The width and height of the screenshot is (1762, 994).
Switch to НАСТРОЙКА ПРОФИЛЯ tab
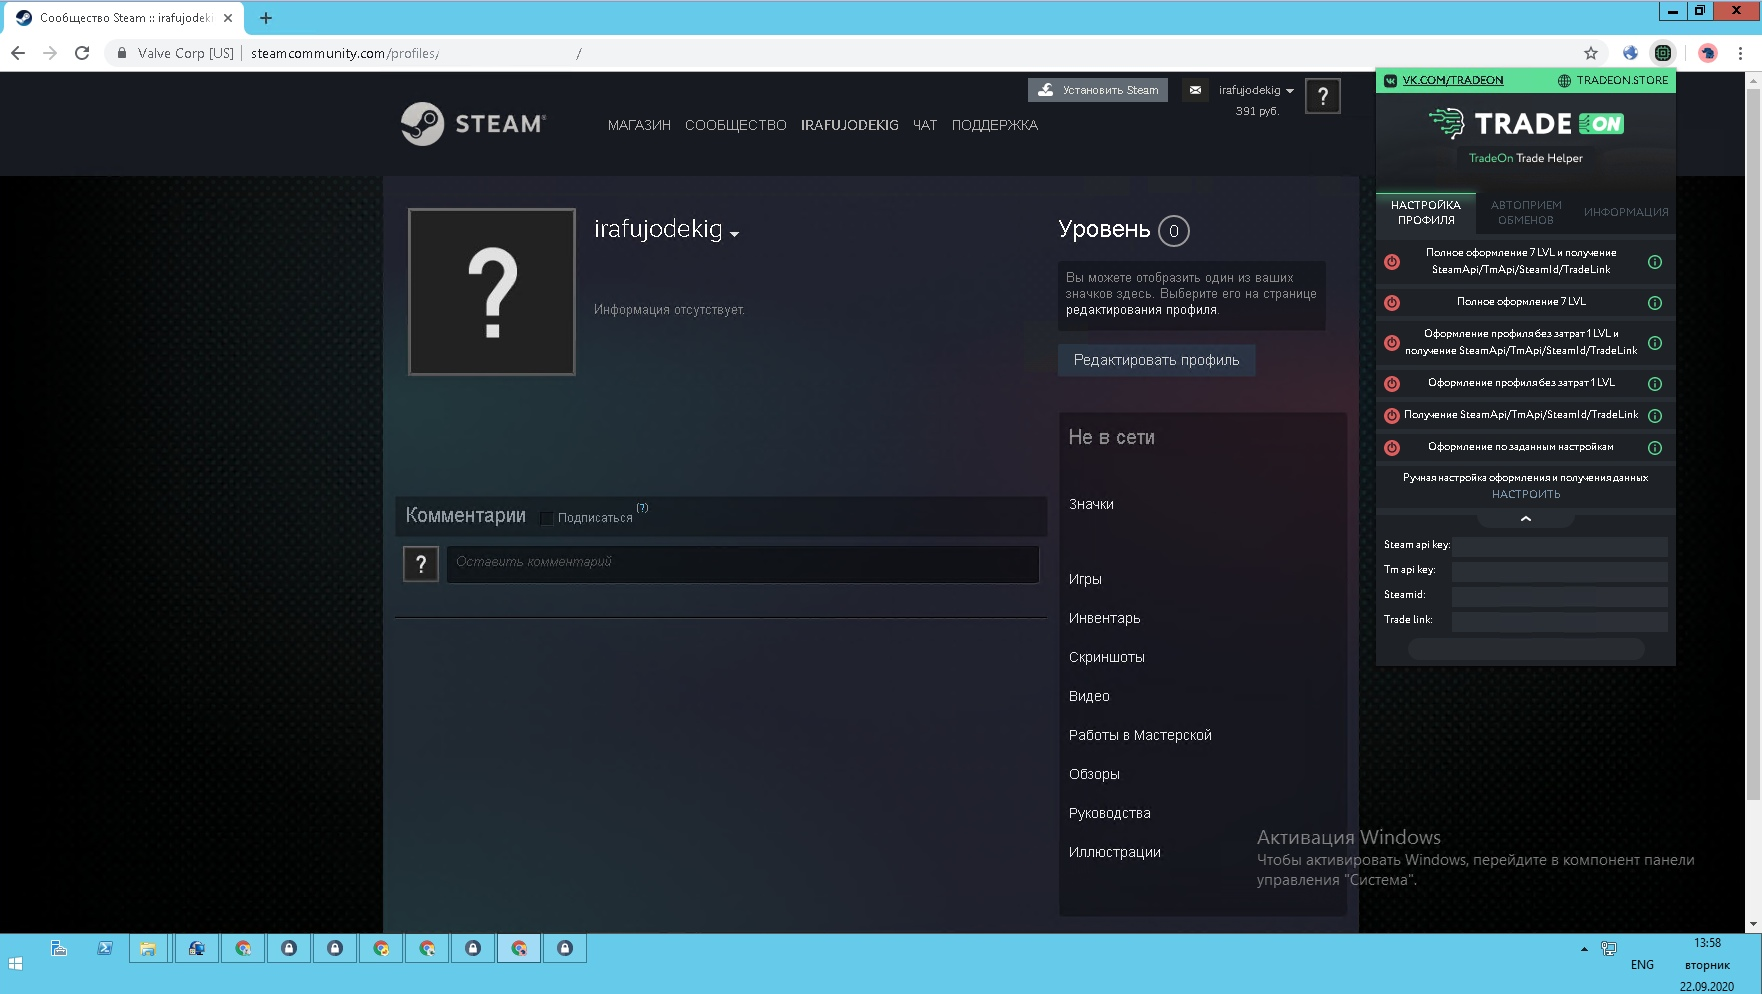tap(1426, 212)
